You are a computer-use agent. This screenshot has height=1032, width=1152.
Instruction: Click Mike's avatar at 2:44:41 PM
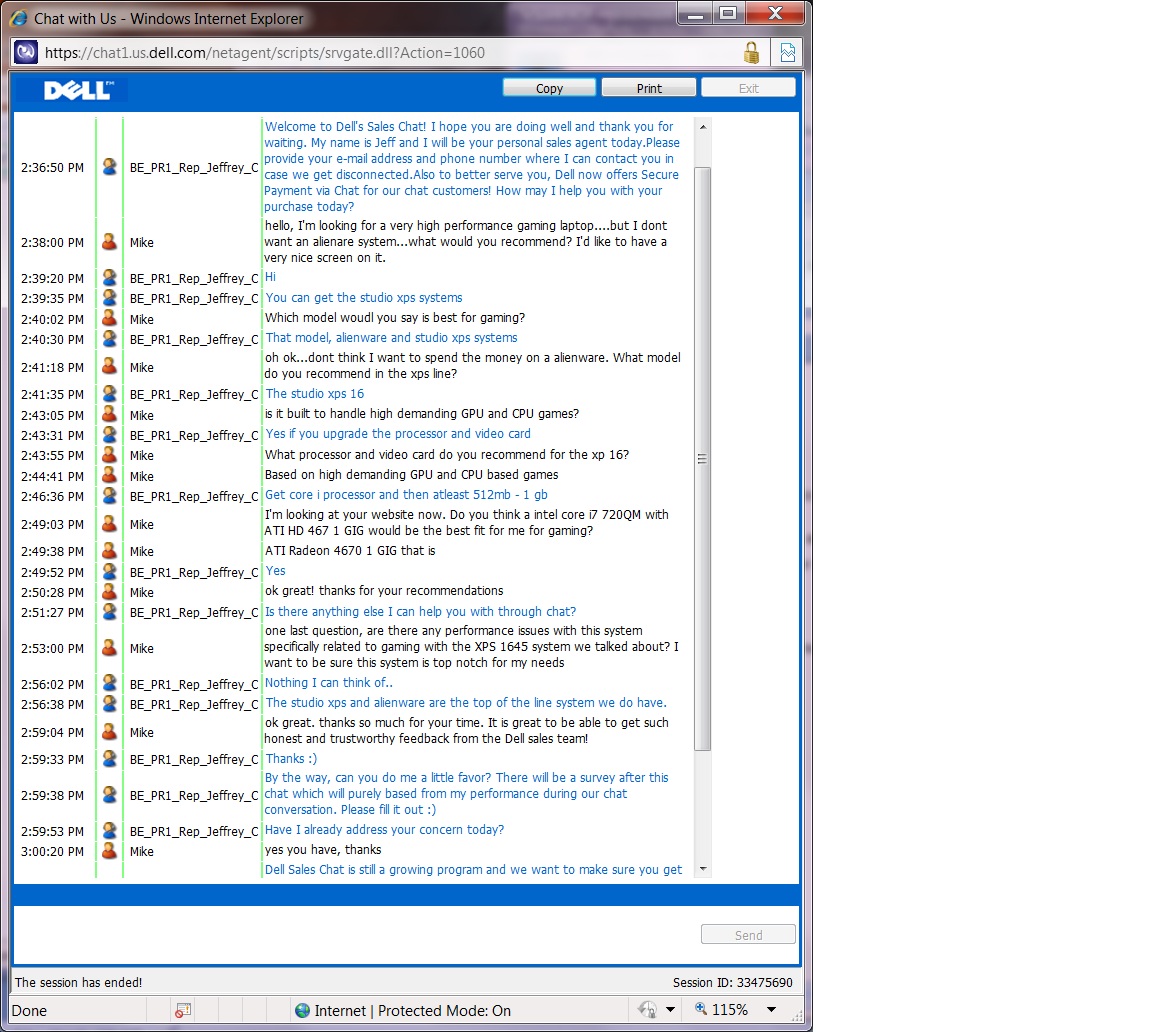(x=109, y=475)
